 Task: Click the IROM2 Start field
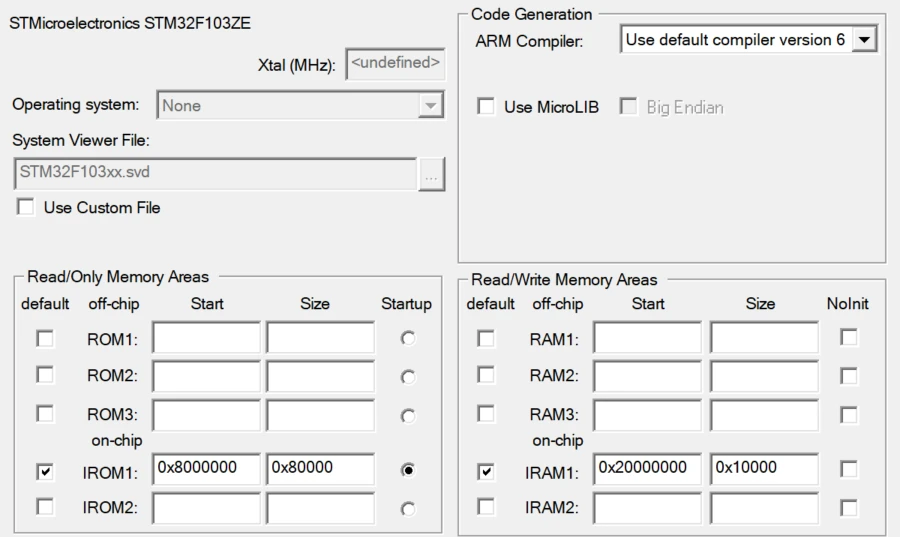pos(206,508)
